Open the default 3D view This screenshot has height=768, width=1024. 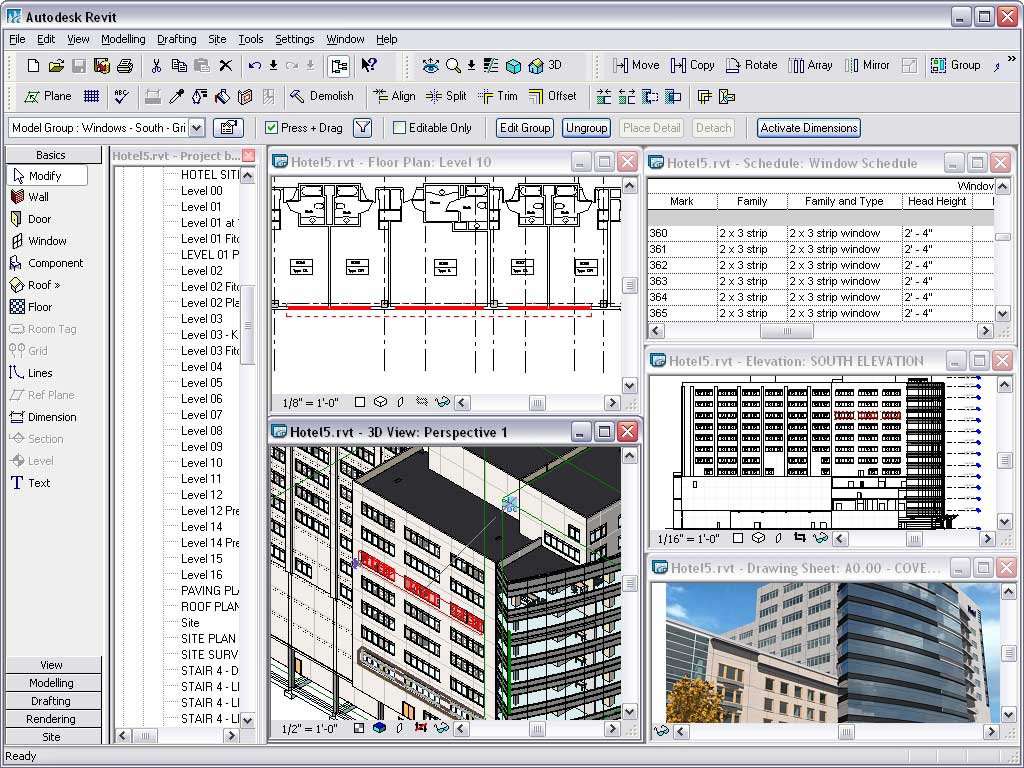(x=545, y=65)
